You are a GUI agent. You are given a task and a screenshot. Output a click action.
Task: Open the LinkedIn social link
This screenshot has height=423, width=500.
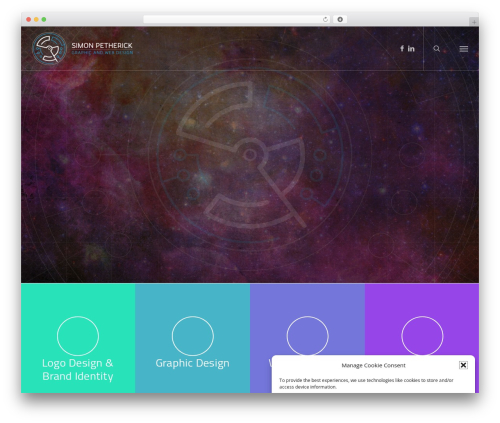click(411, 49)
